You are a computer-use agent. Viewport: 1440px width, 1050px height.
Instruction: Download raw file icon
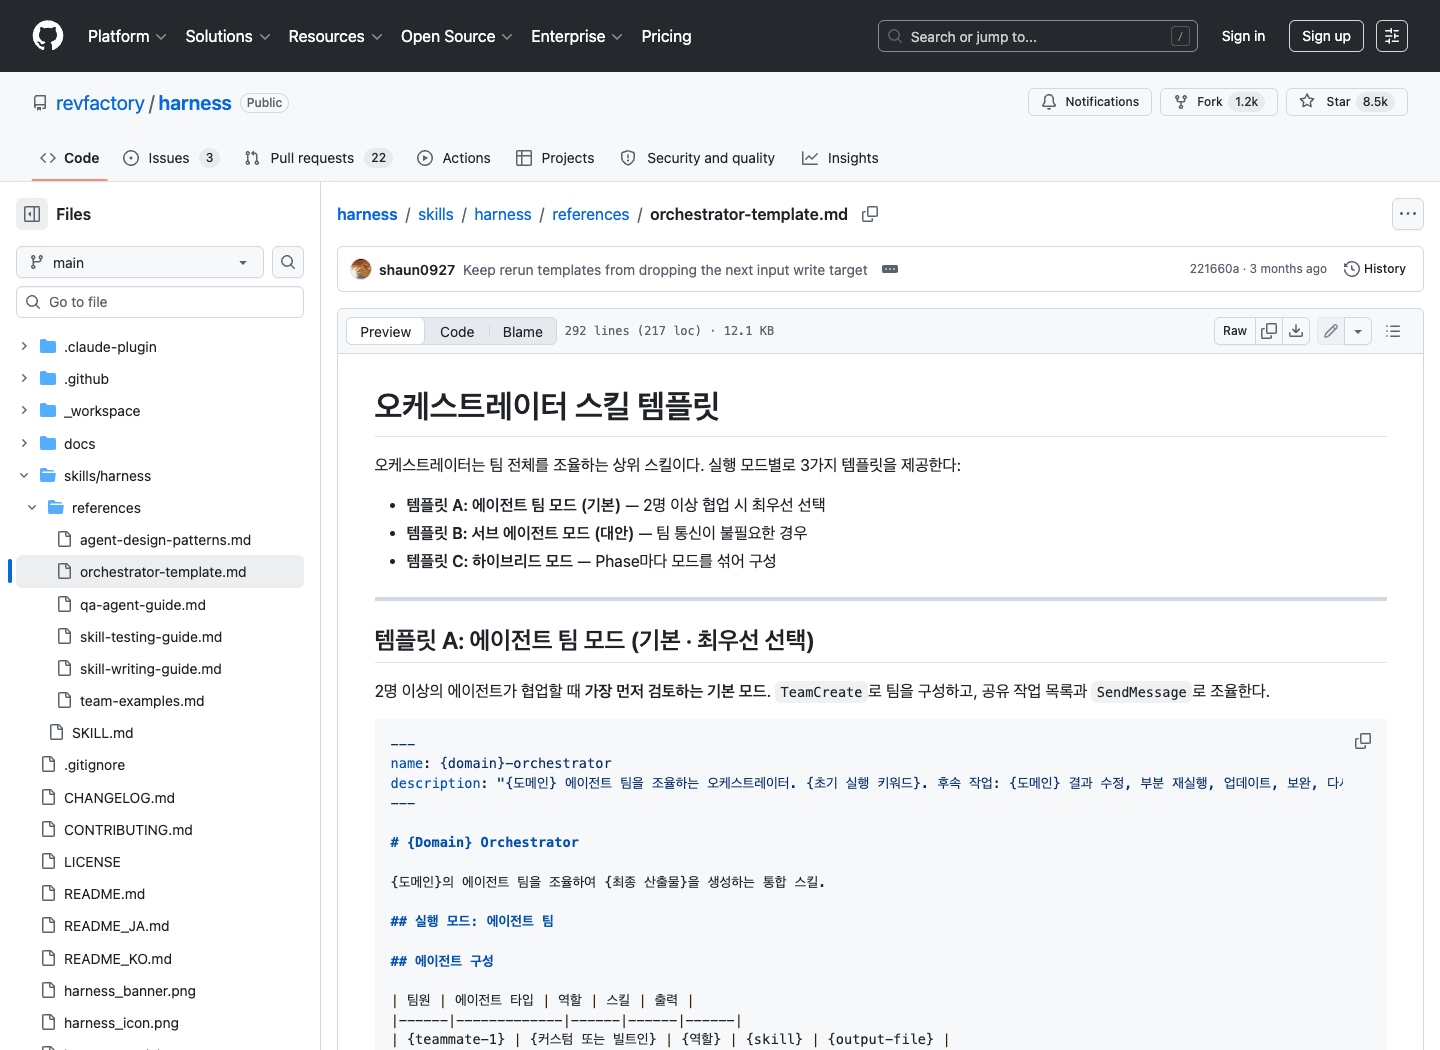[1296, 331]
